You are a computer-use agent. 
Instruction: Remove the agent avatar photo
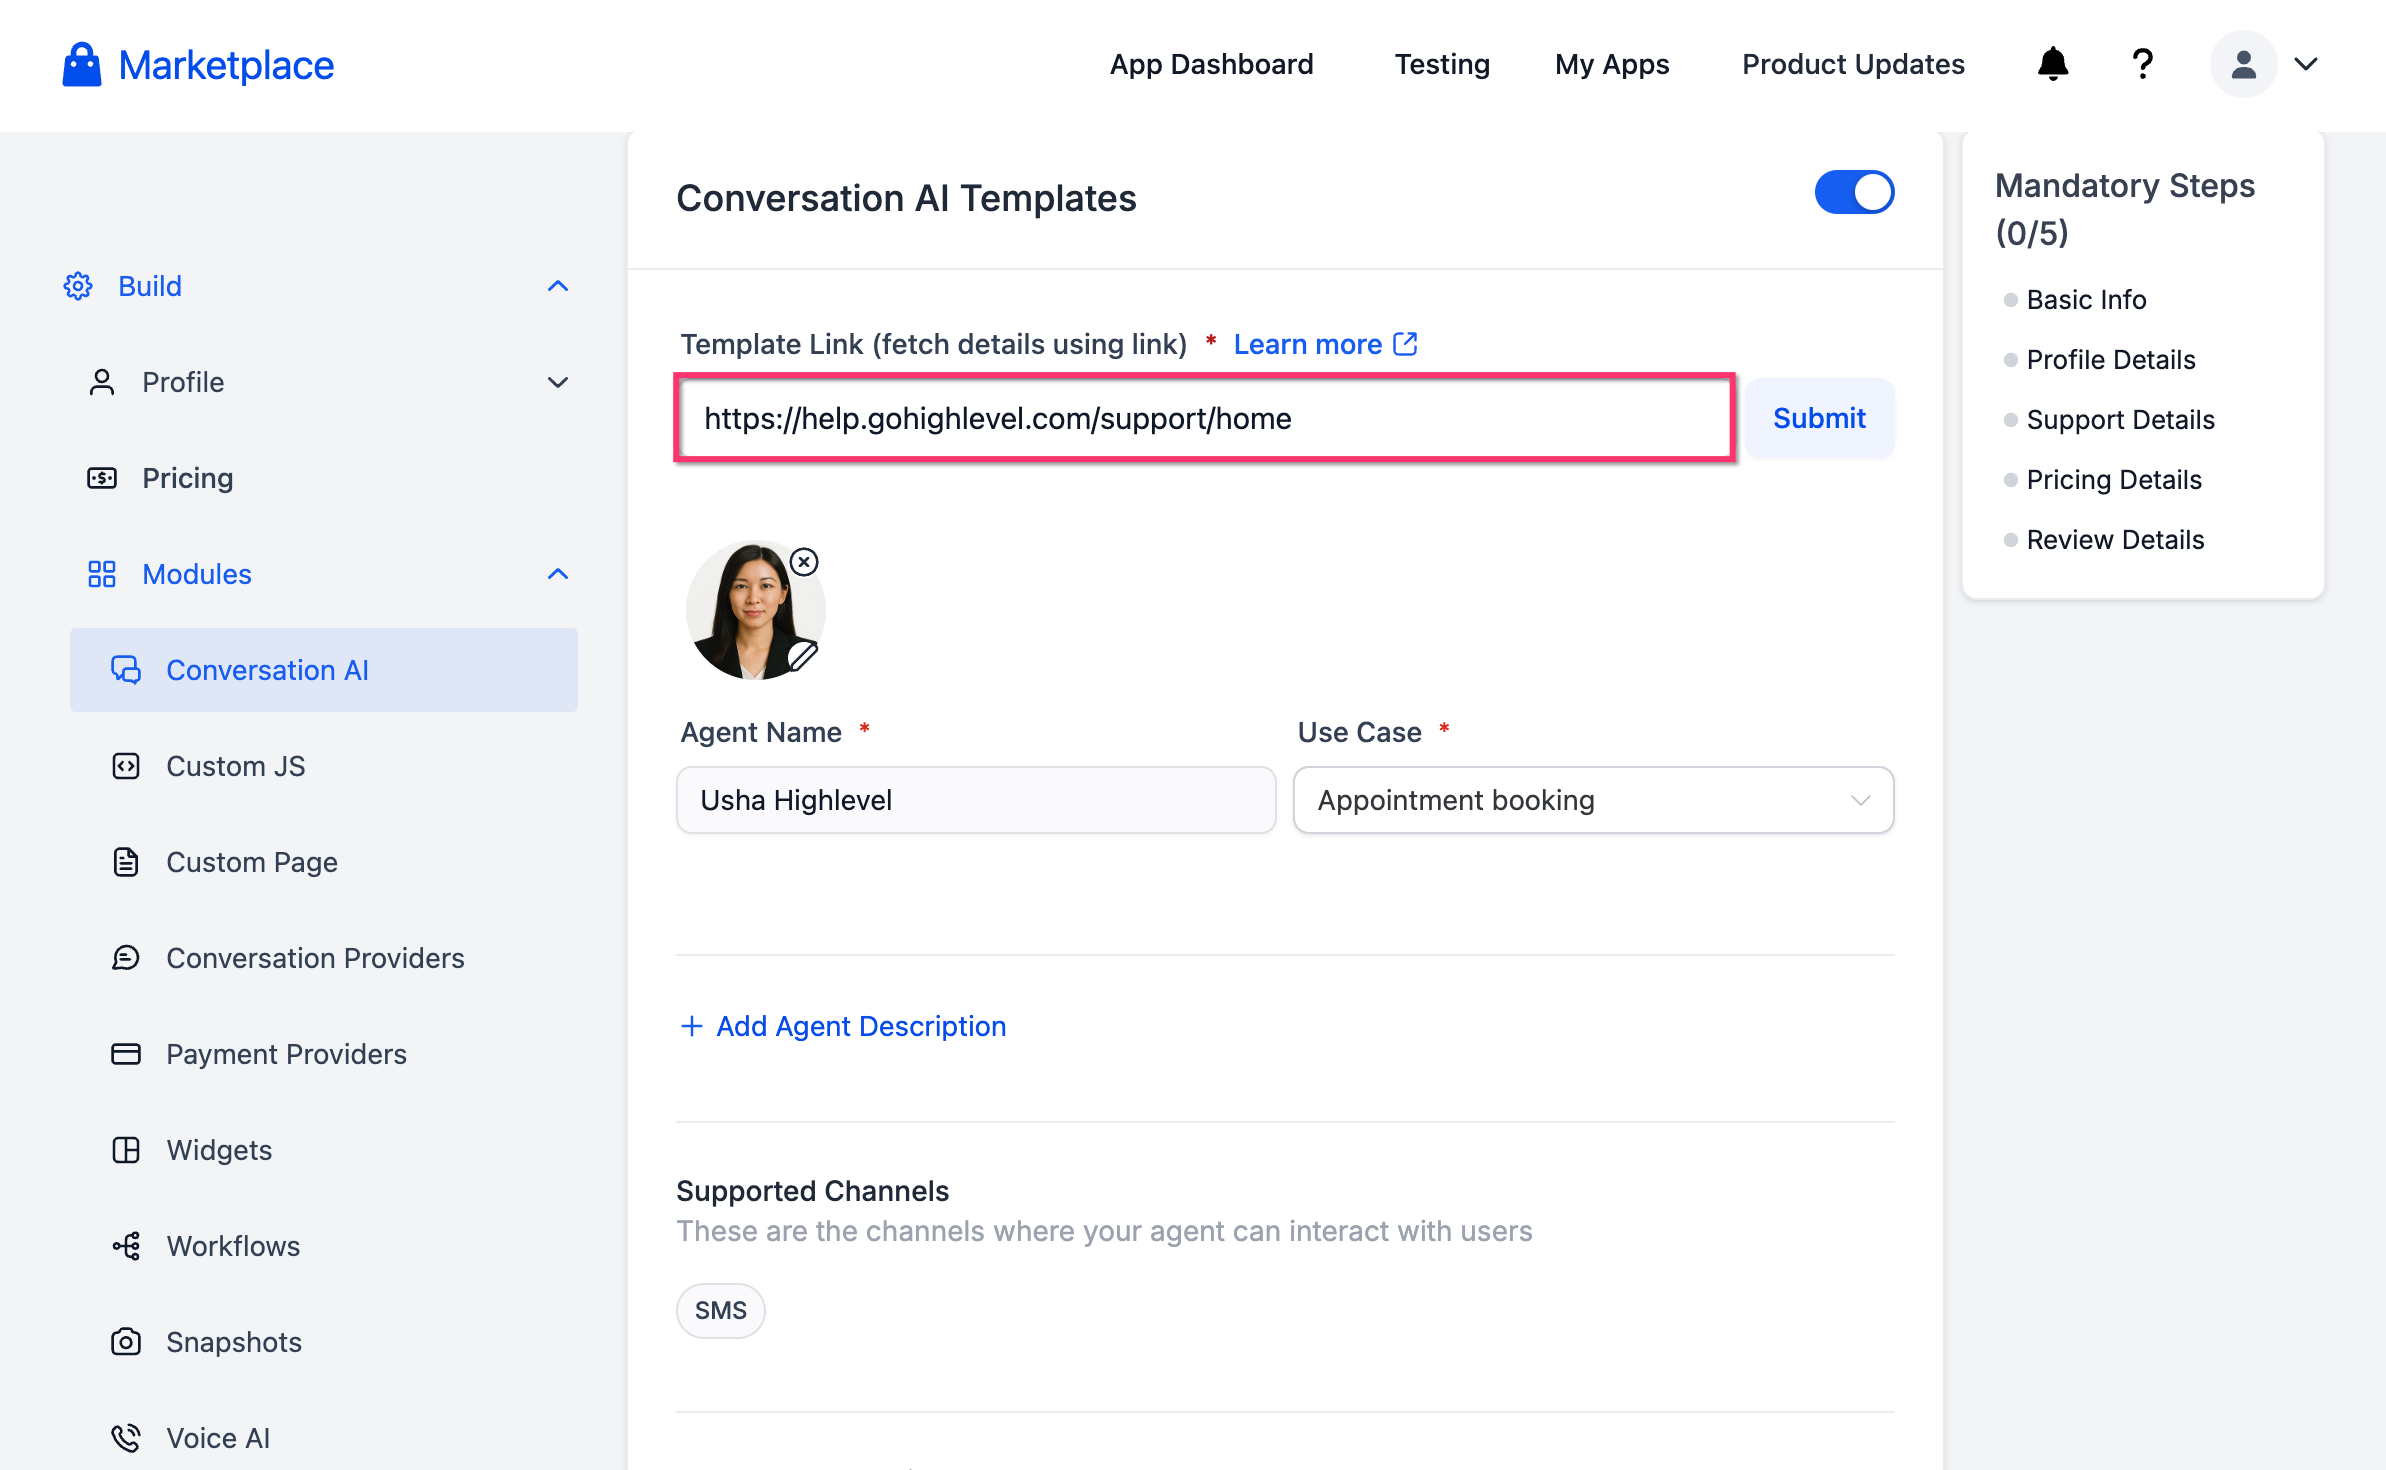click(x=804, y=562)
